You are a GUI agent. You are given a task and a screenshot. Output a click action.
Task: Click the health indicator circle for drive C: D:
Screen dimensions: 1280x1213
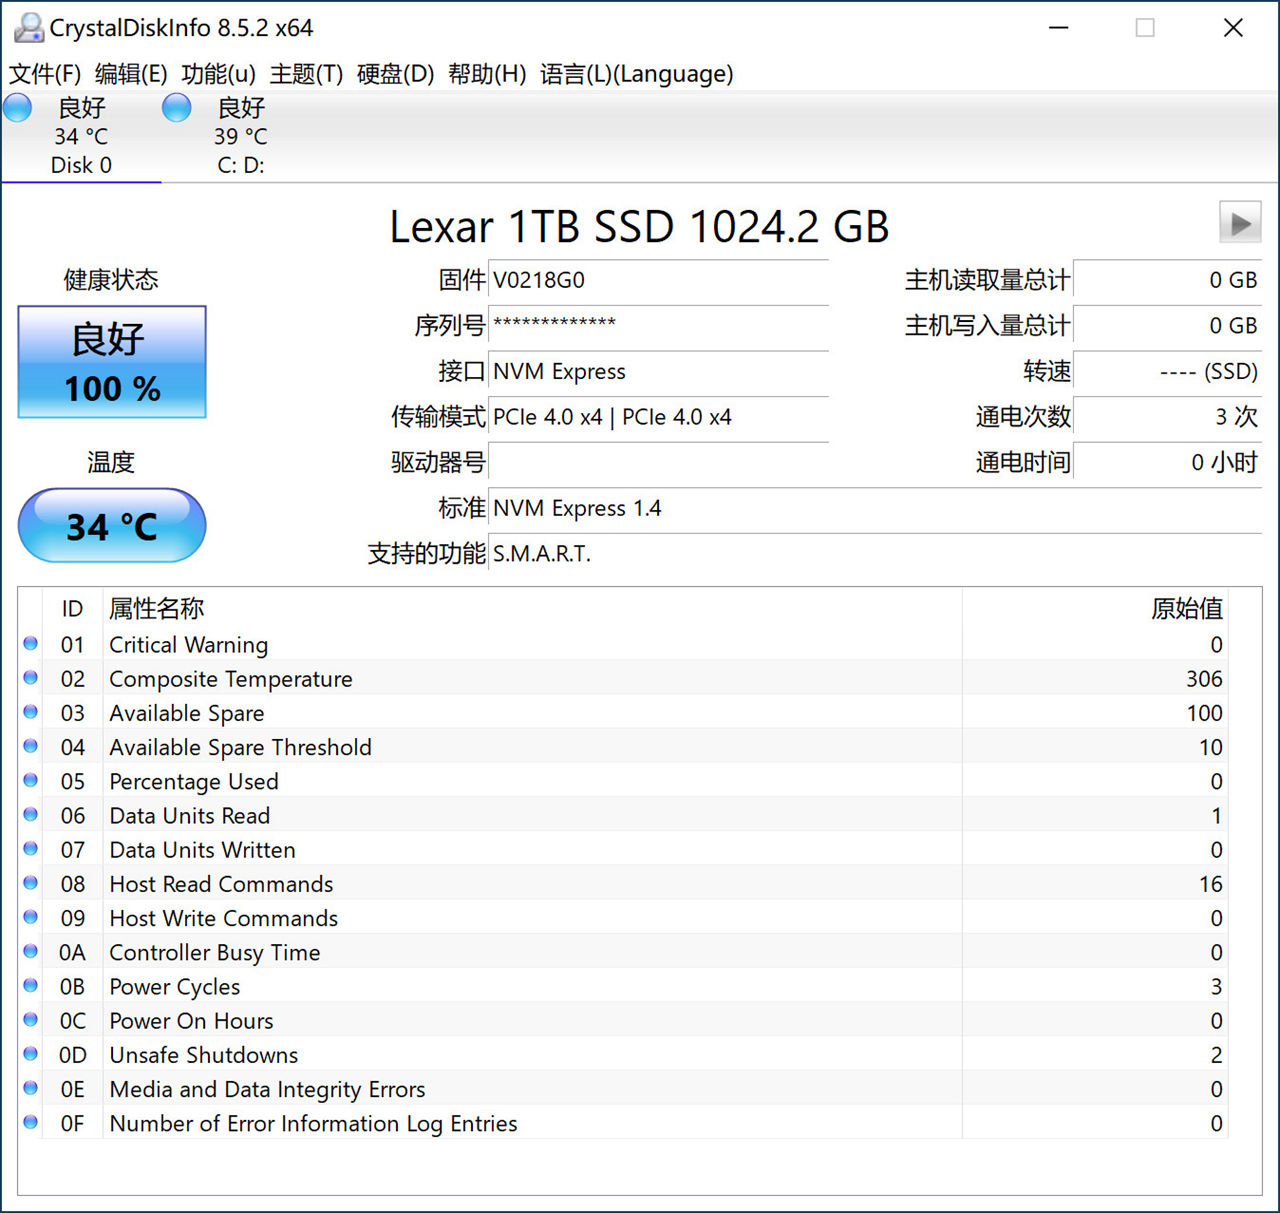pos(176,106)
